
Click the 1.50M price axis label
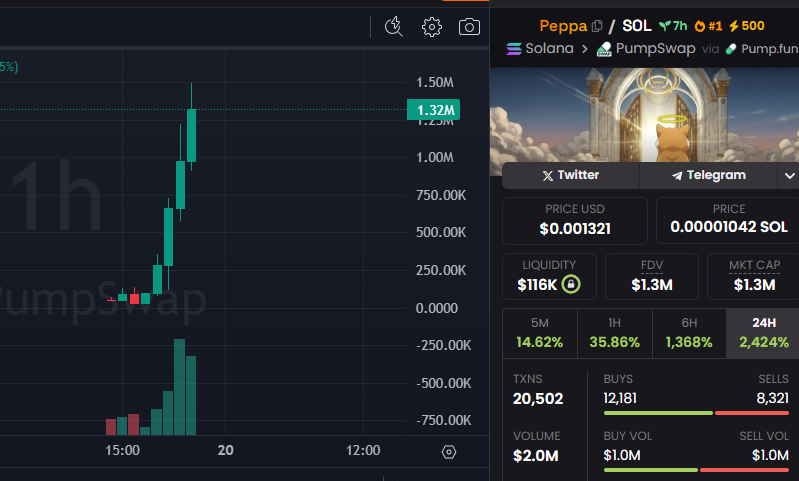coord(435,83)
